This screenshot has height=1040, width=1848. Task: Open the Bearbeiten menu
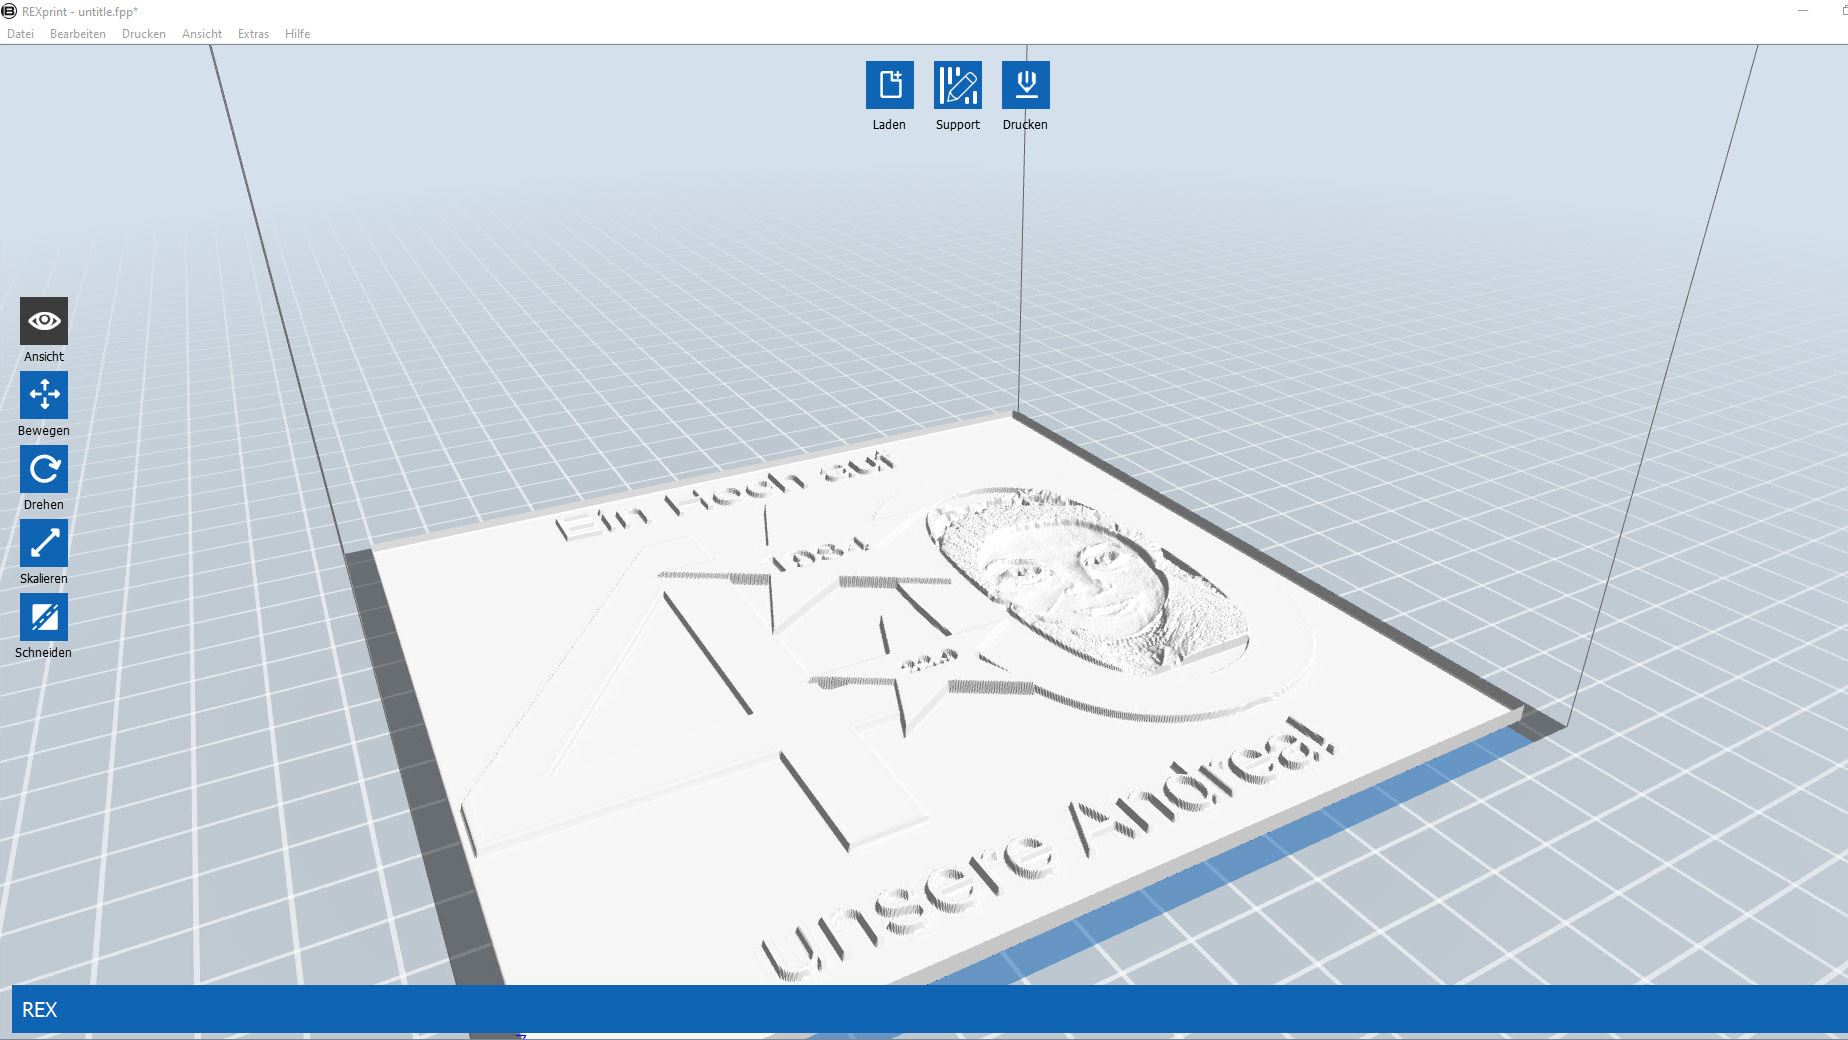[78, 34]
